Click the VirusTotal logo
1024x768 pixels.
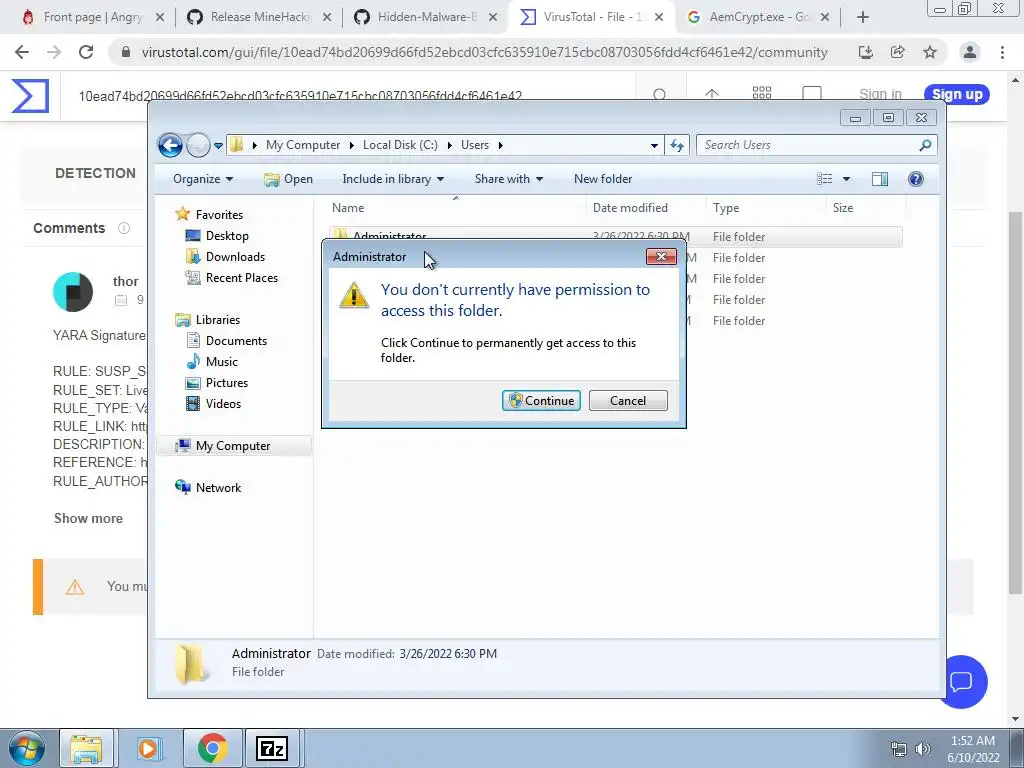(x=30, y=95)
